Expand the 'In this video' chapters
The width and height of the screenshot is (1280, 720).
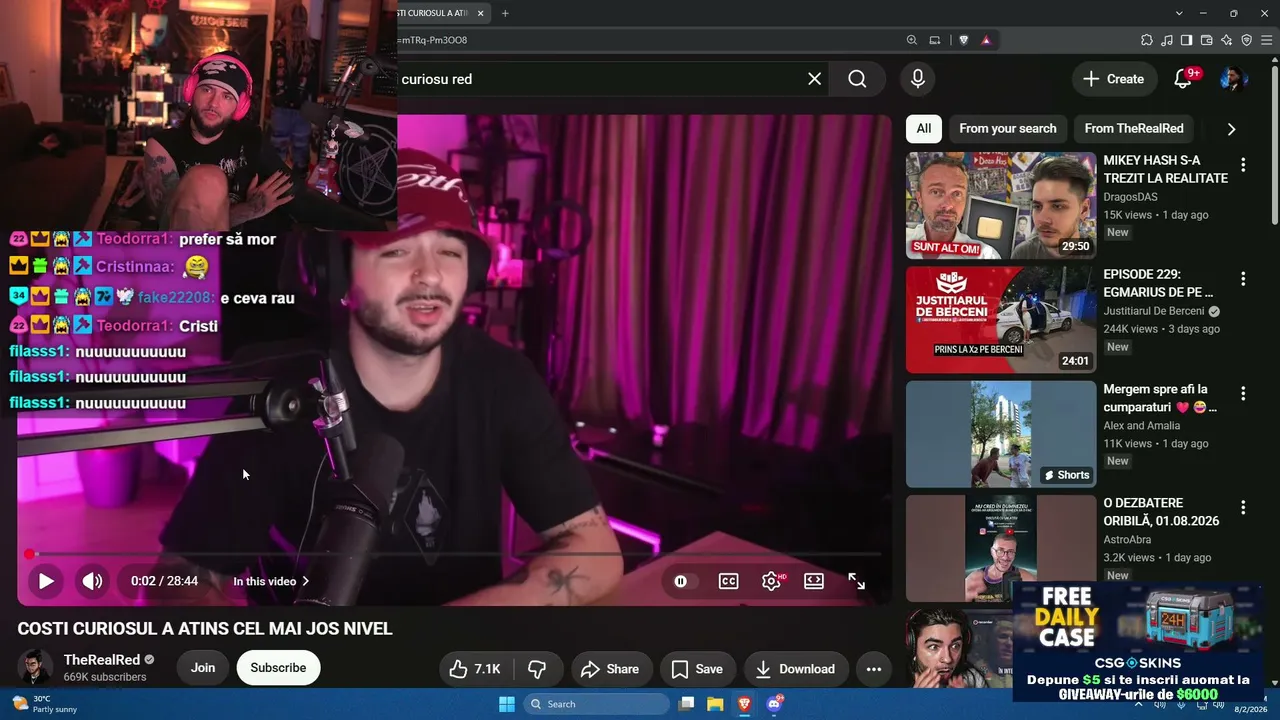click(x=272, y=581)
